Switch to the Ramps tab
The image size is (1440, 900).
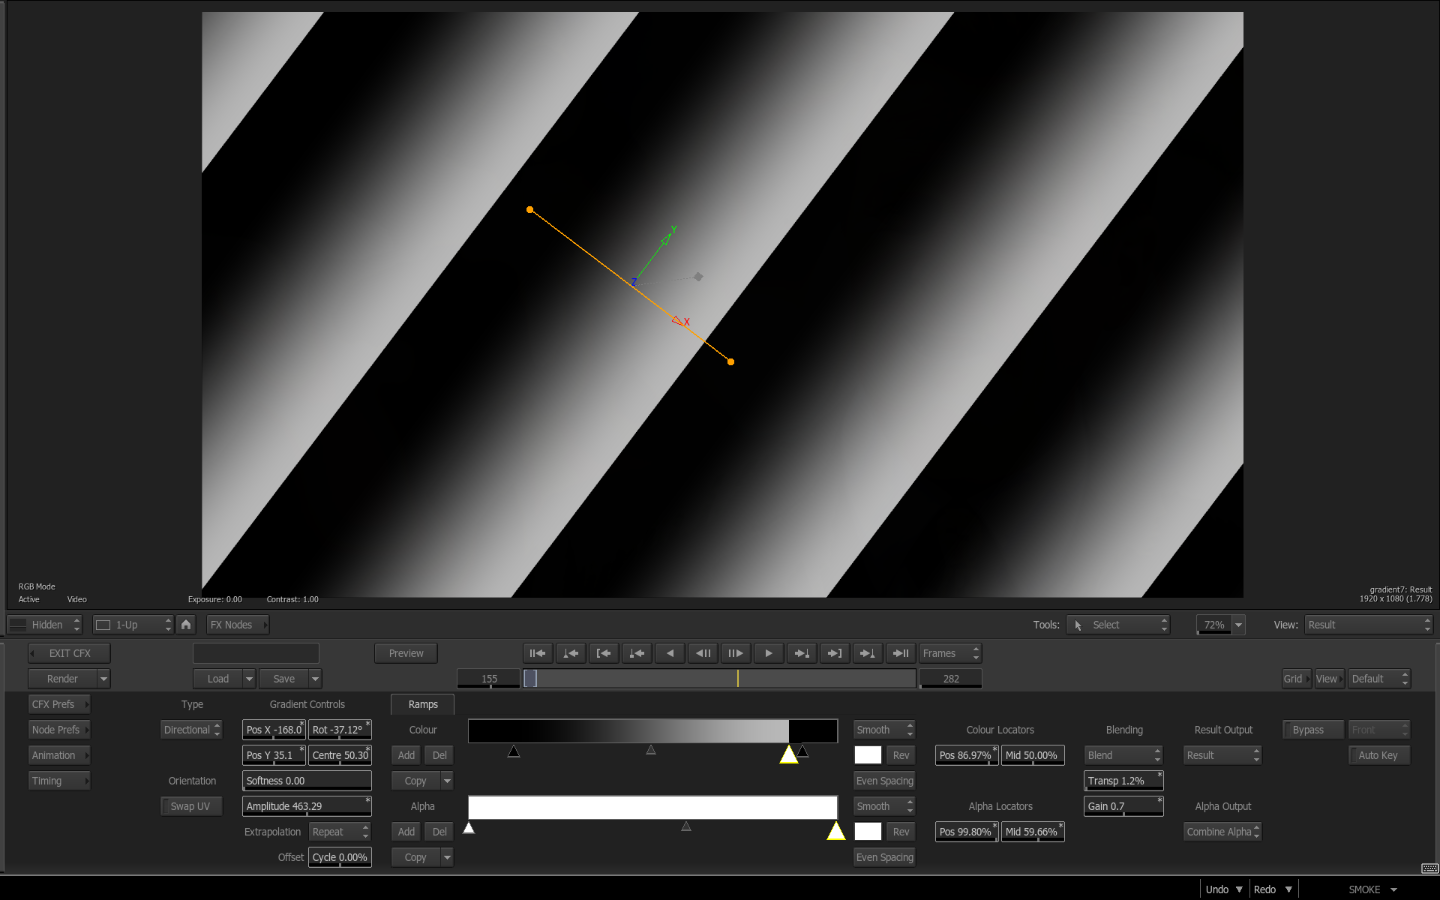click(422, 705)
